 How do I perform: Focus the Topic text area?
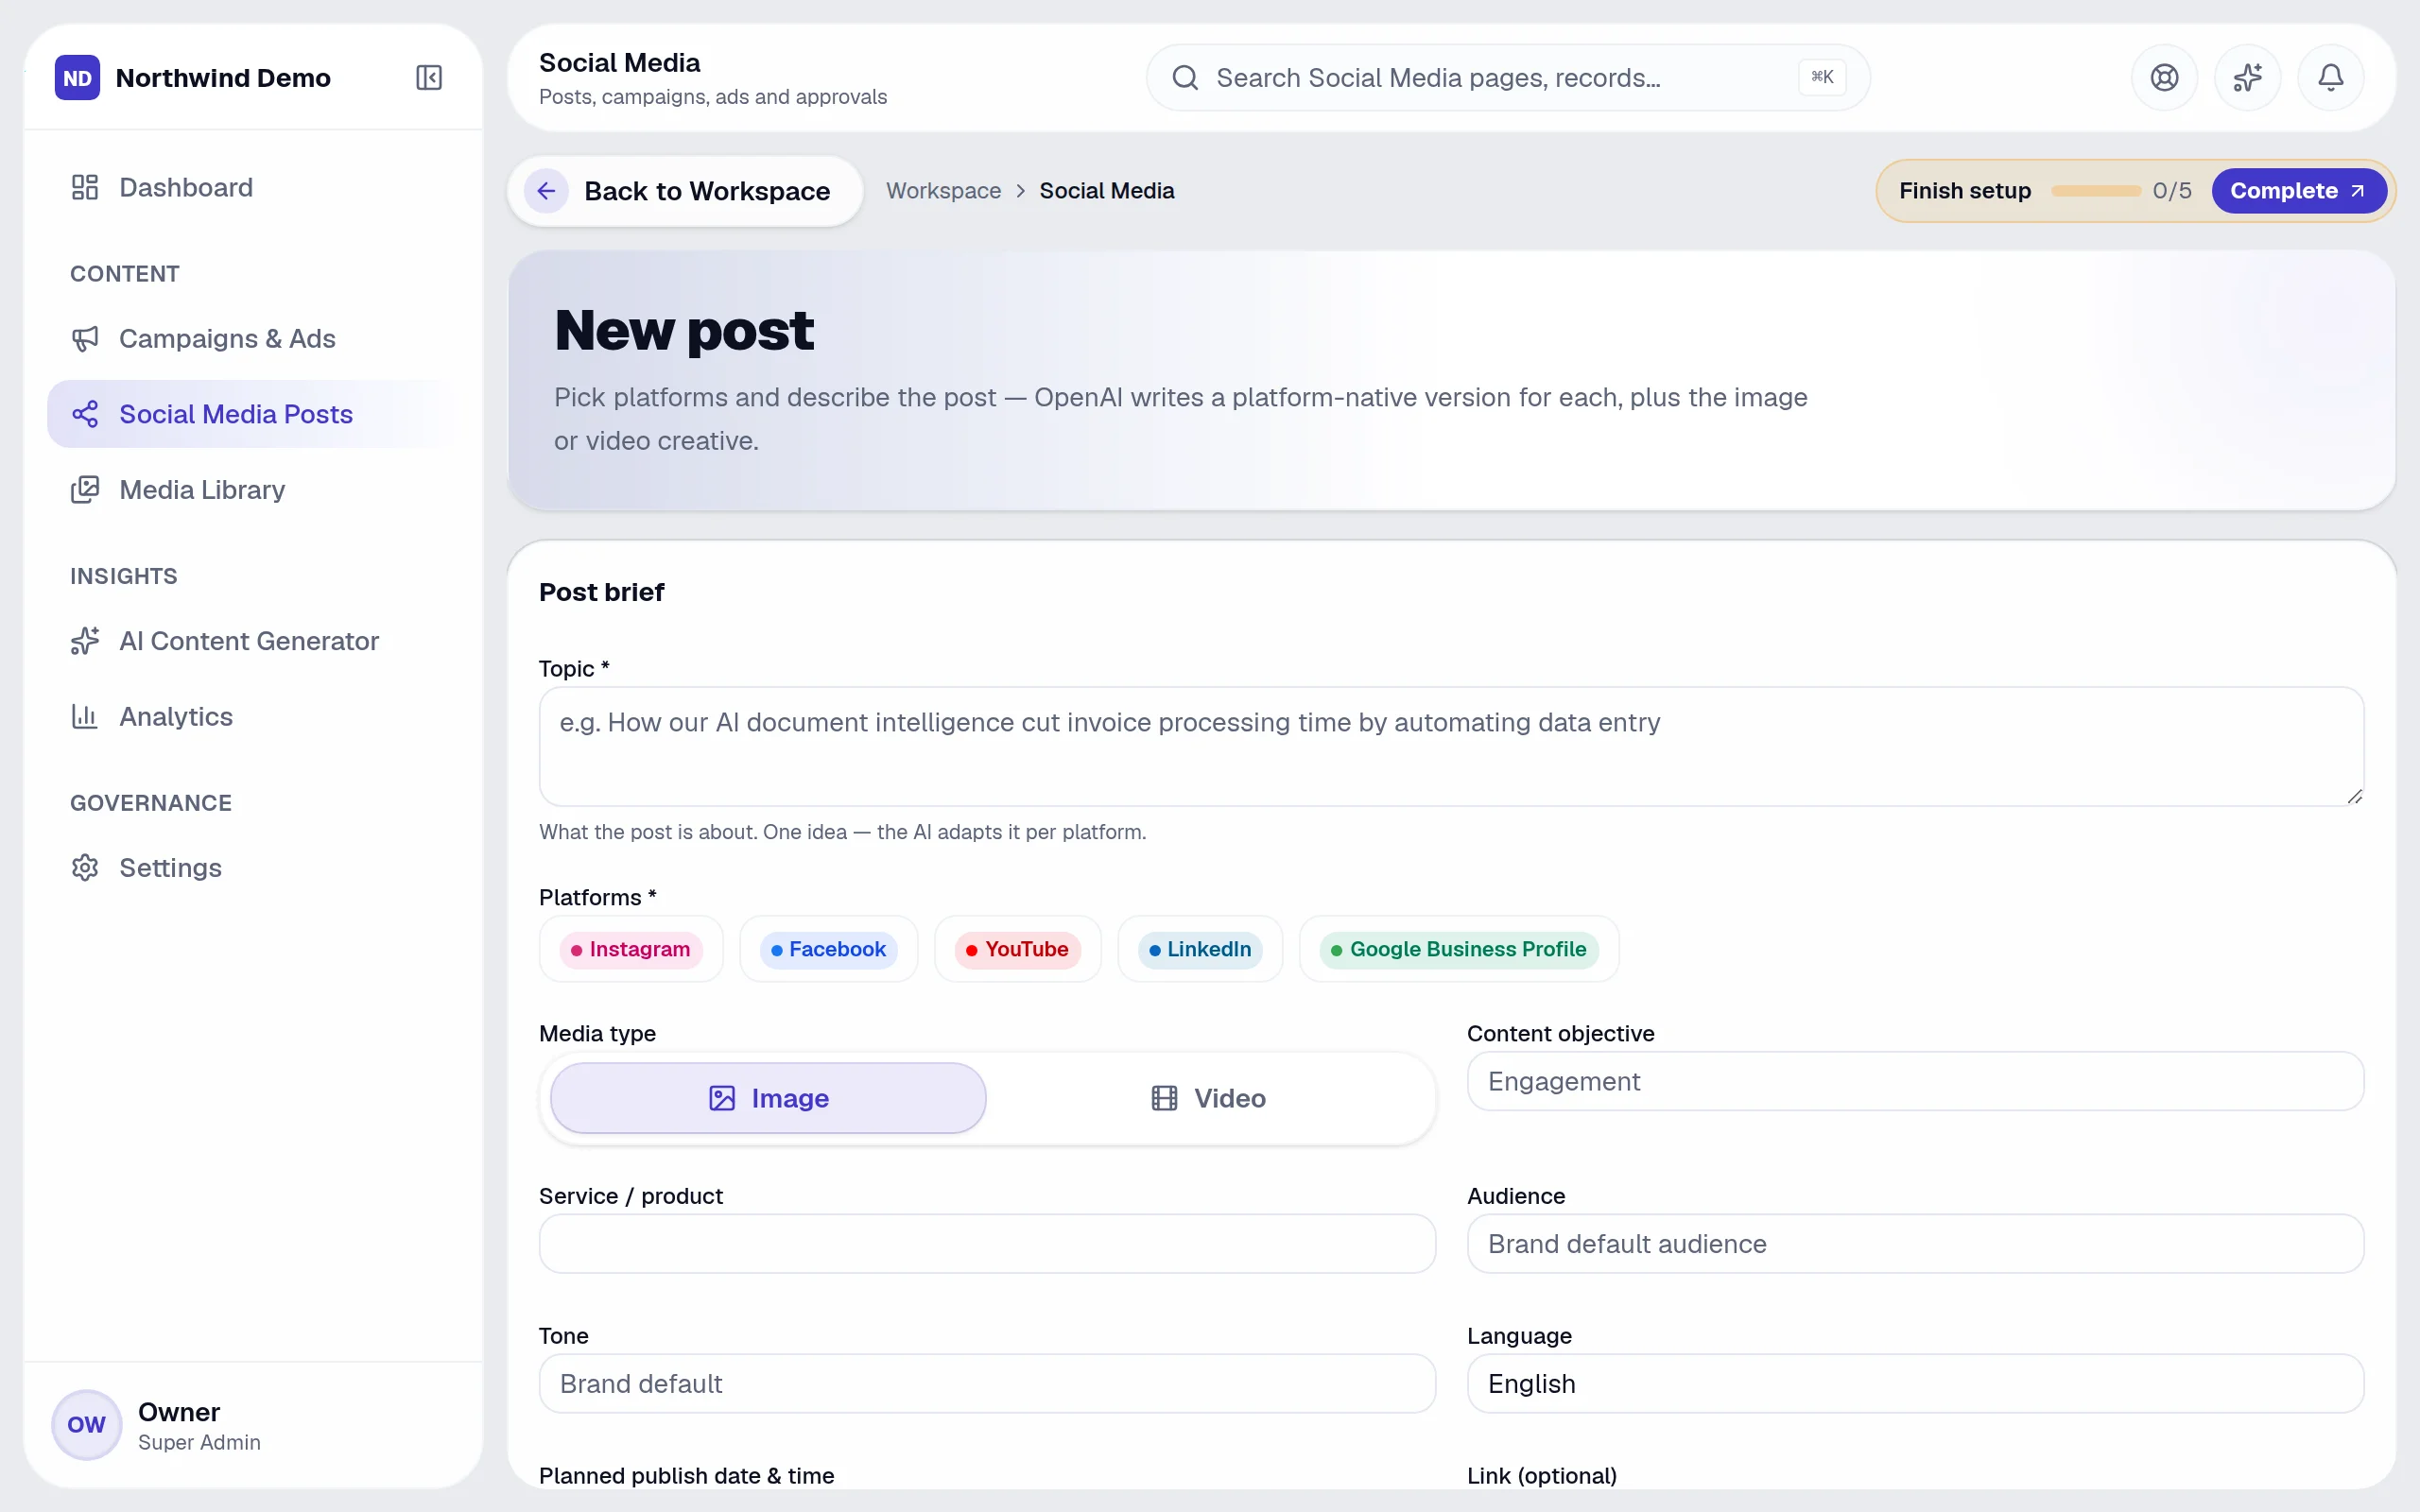[1451, 746]
